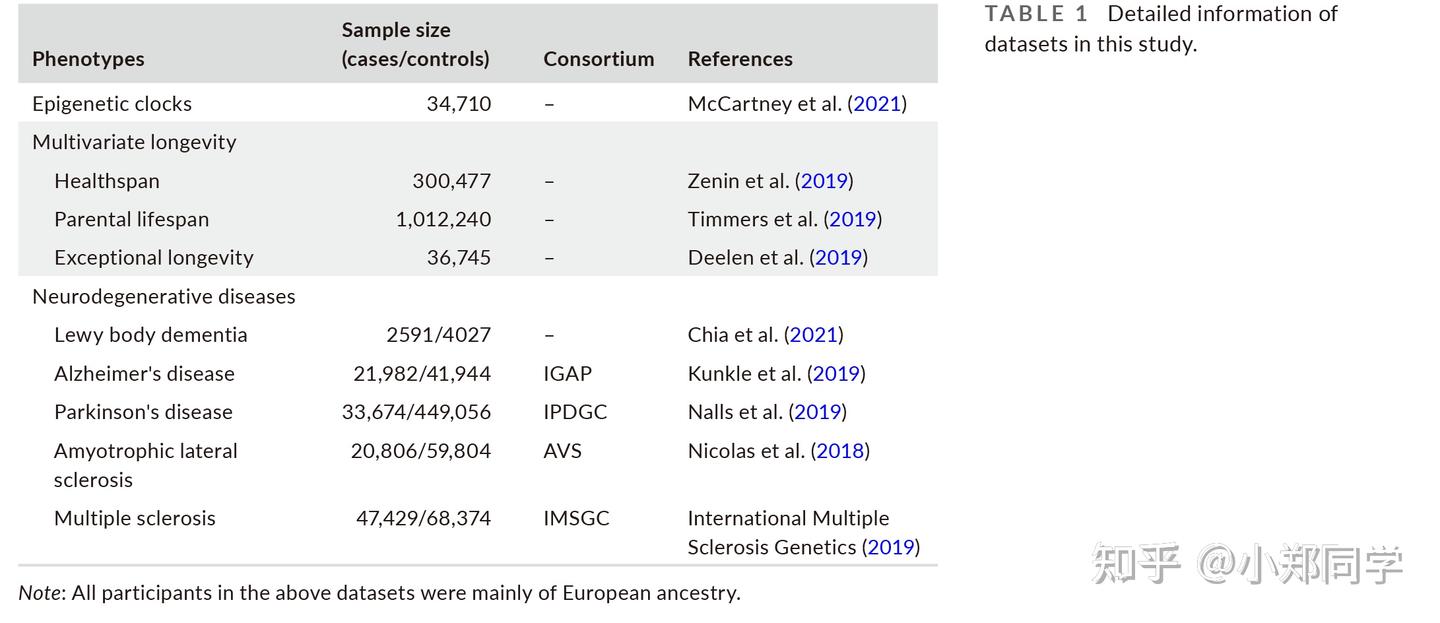This screenshot has width=1440, height=623.
Task: Select the IGAP consortium cell
Action: tap(567, 374)
